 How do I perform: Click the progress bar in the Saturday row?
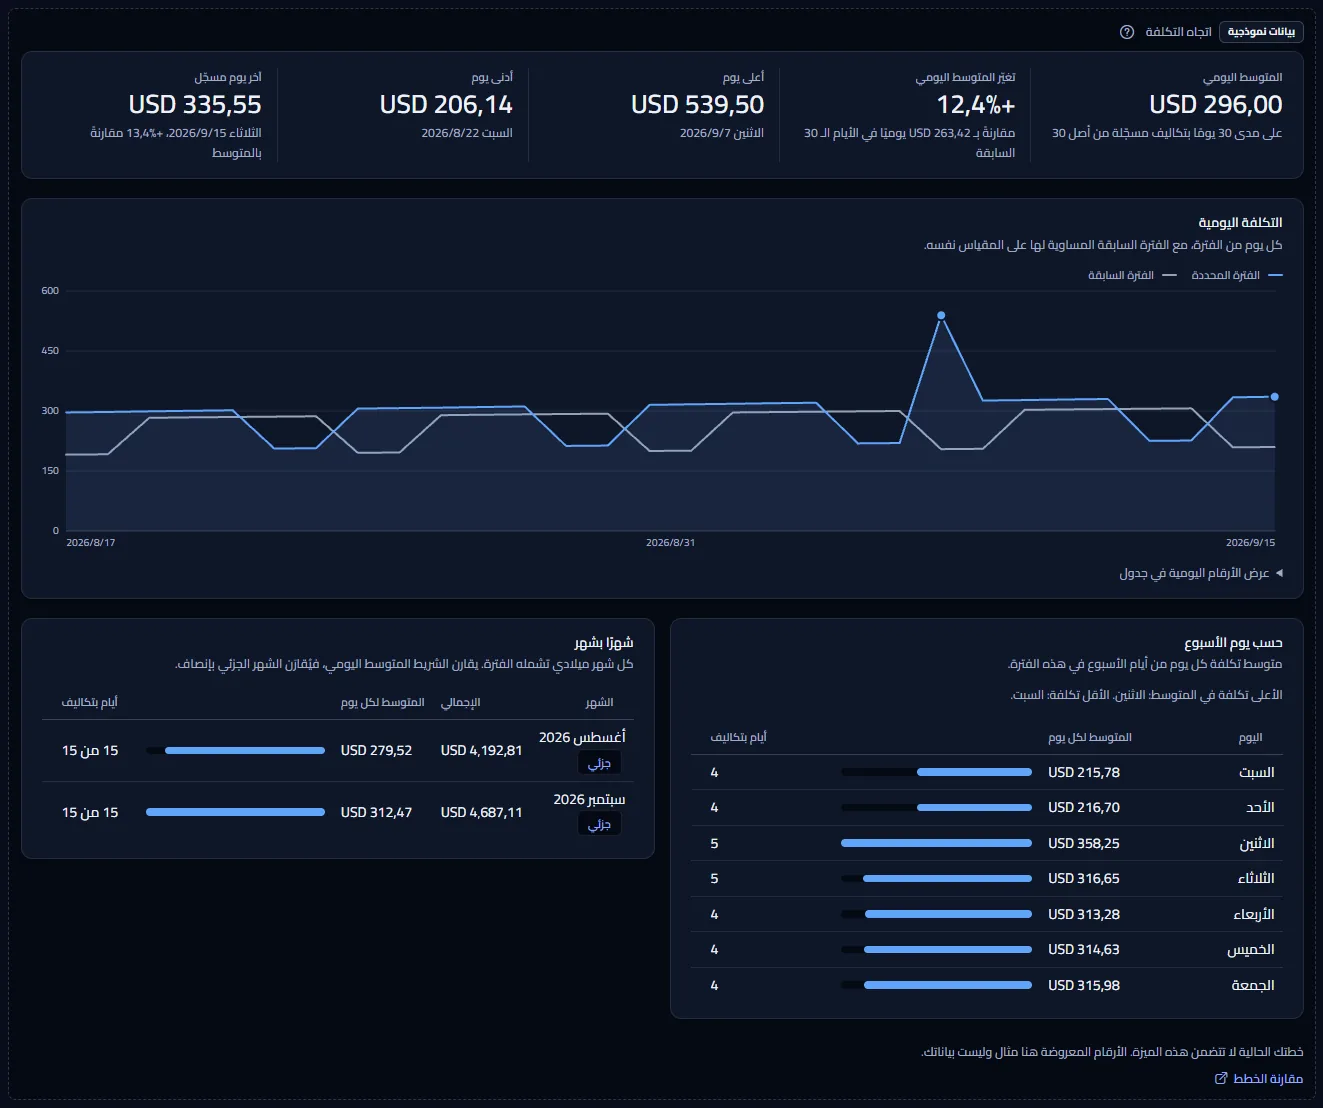tap(936, 772)
